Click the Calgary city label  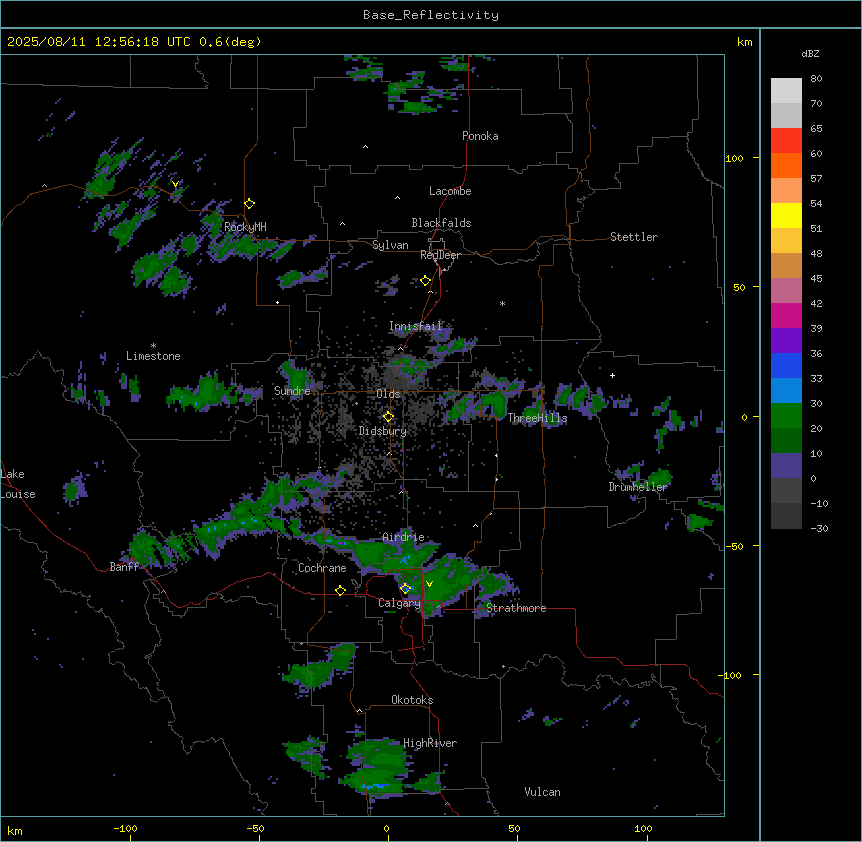pyautogui.click(x=399, y=603)
